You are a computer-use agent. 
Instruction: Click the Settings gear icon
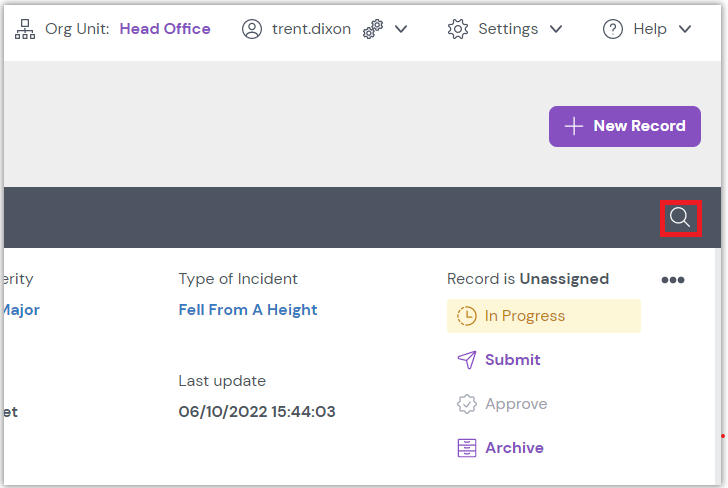pyautogui.click(x=458, y=29)
